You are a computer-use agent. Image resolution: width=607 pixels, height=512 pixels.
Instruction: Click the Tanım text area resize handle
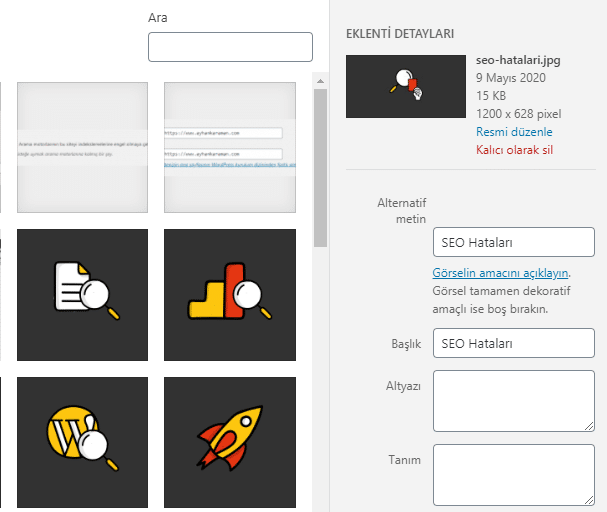[589, 500]
